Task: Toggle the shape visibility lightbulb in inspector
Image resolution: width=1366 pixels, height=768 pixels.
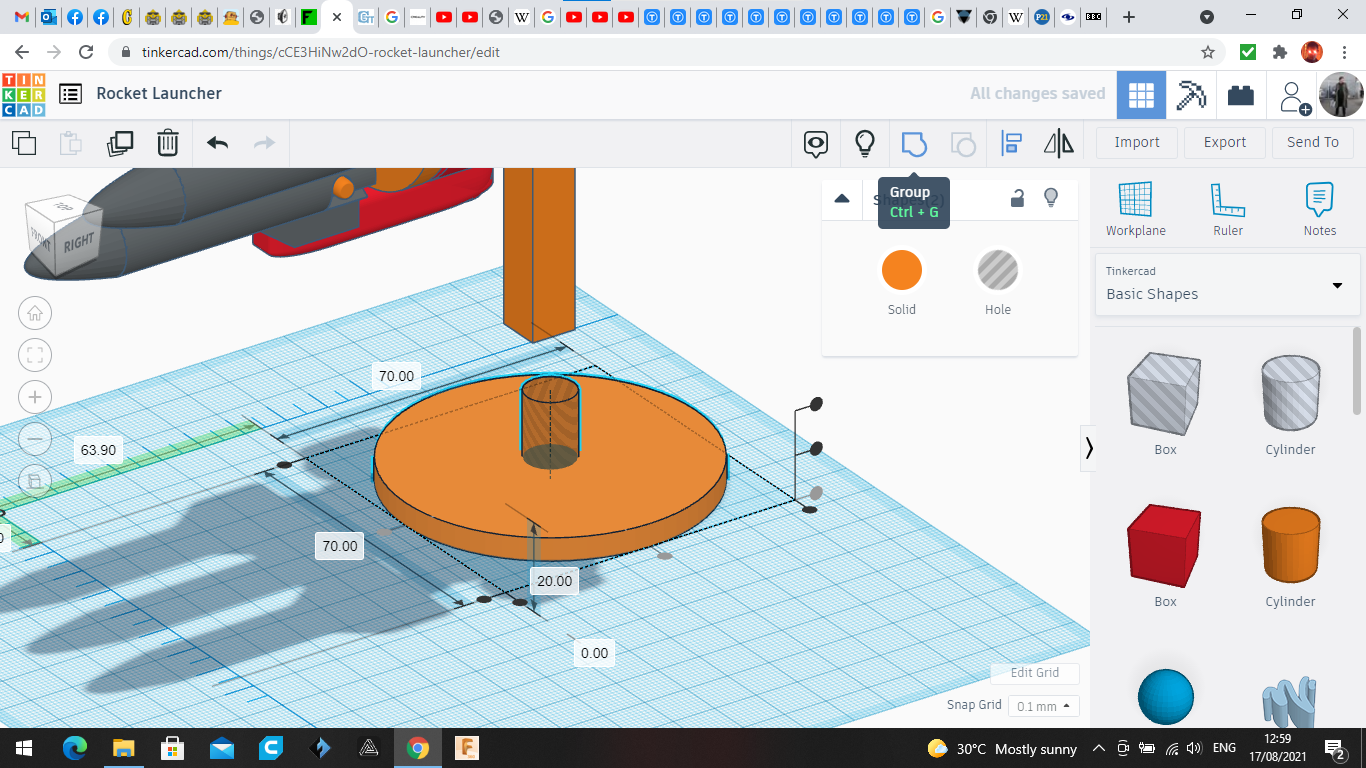Action: pyautogui.click(x=1051, y=198)
